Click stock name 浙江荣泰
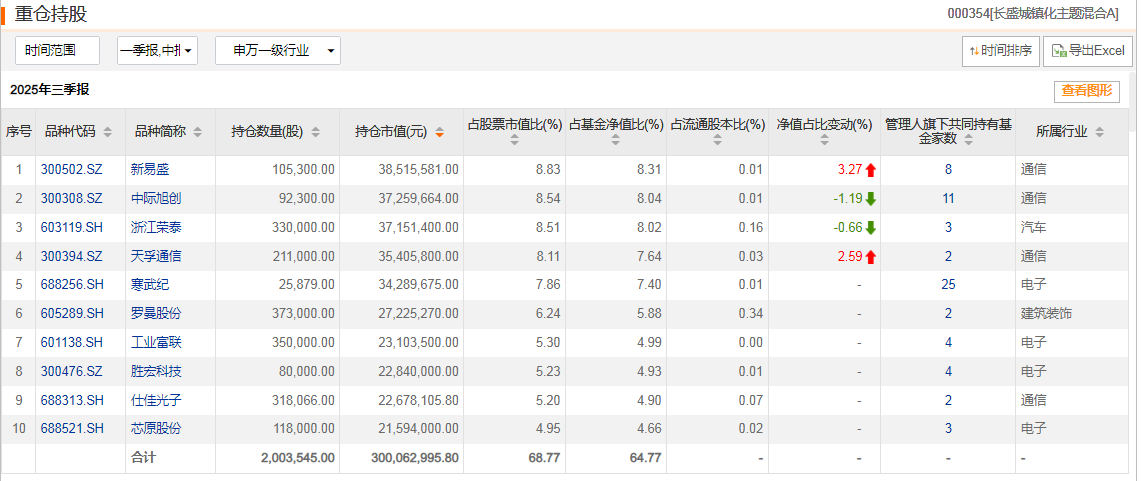Screen dimensions: 1143x481 (156, 227)
